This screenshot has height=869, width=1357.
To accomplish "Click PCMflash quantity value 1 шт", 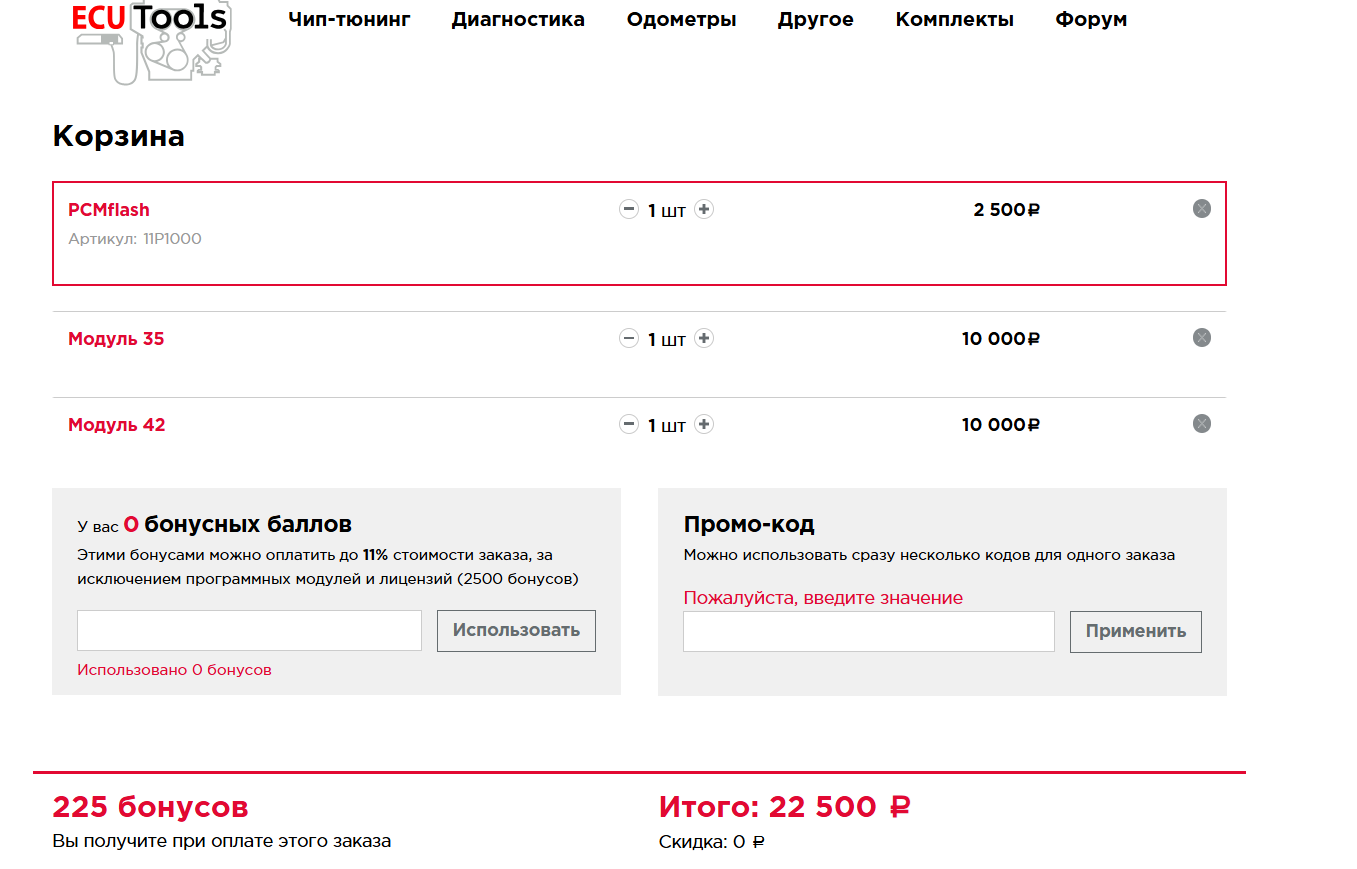I will point(667,210).
